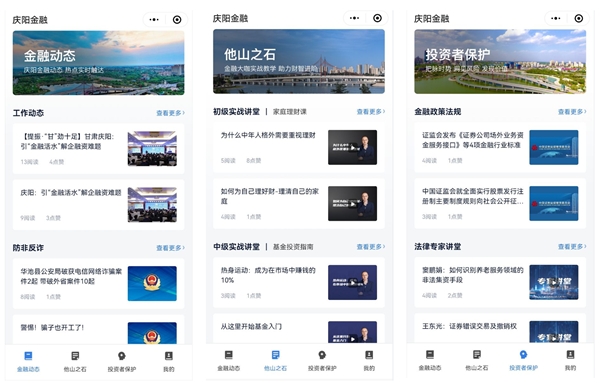This screenshot has width=600, height=383.
Task: Open article 庆阳：引"金融活水"解企融资难题
Action: click(98, 205)
